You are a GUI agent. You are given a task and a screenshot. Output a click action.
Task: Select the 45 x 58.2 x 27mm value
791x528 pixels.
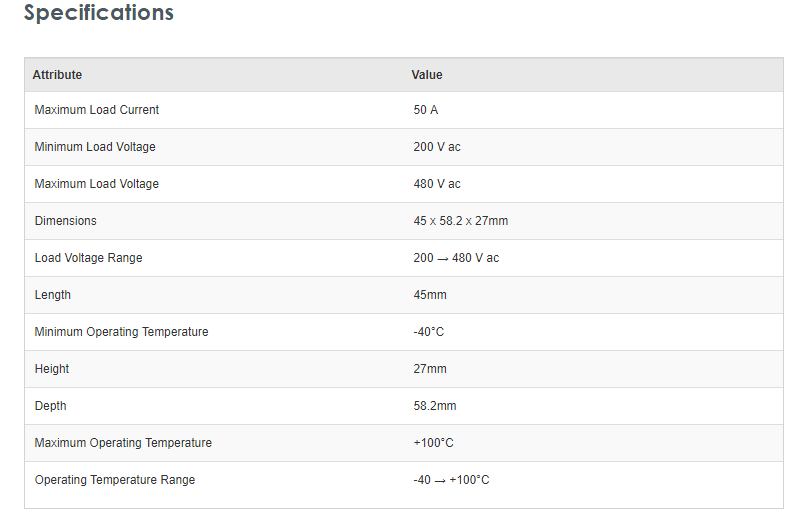460,221
